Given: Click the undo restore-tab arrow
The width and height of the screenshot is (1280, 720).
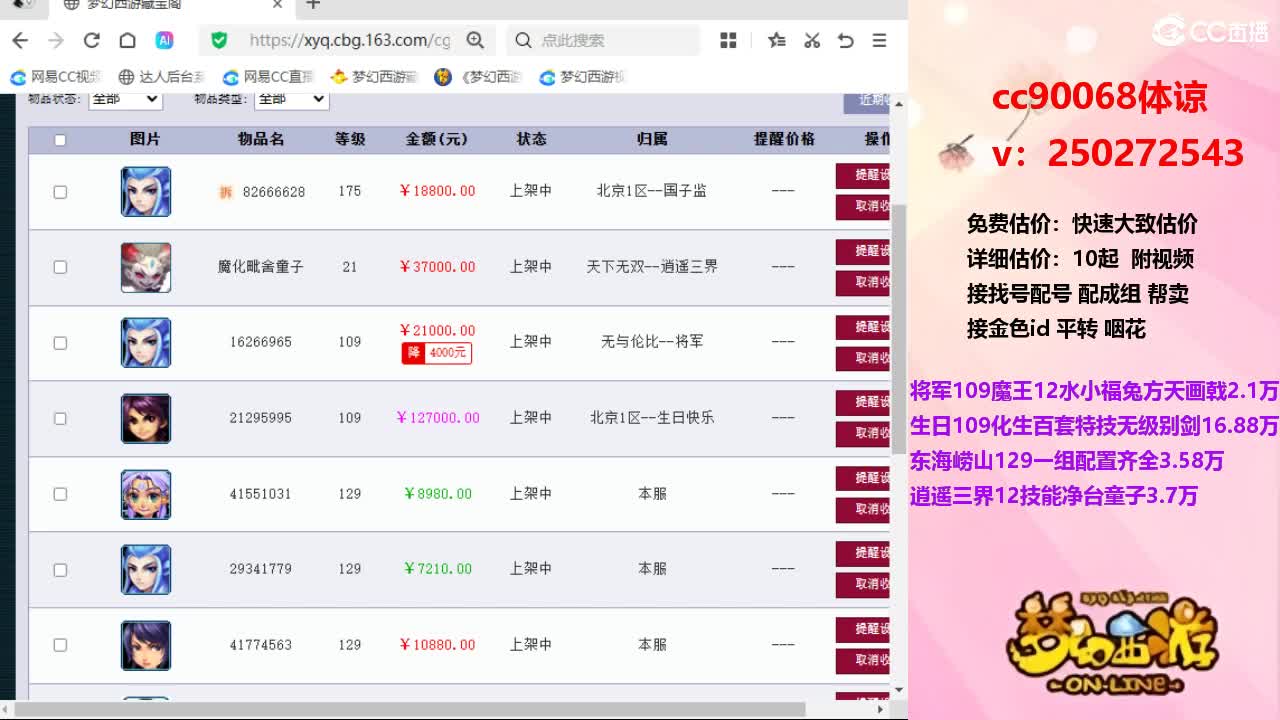Looking at the screenshot, I should click(846, 40).
